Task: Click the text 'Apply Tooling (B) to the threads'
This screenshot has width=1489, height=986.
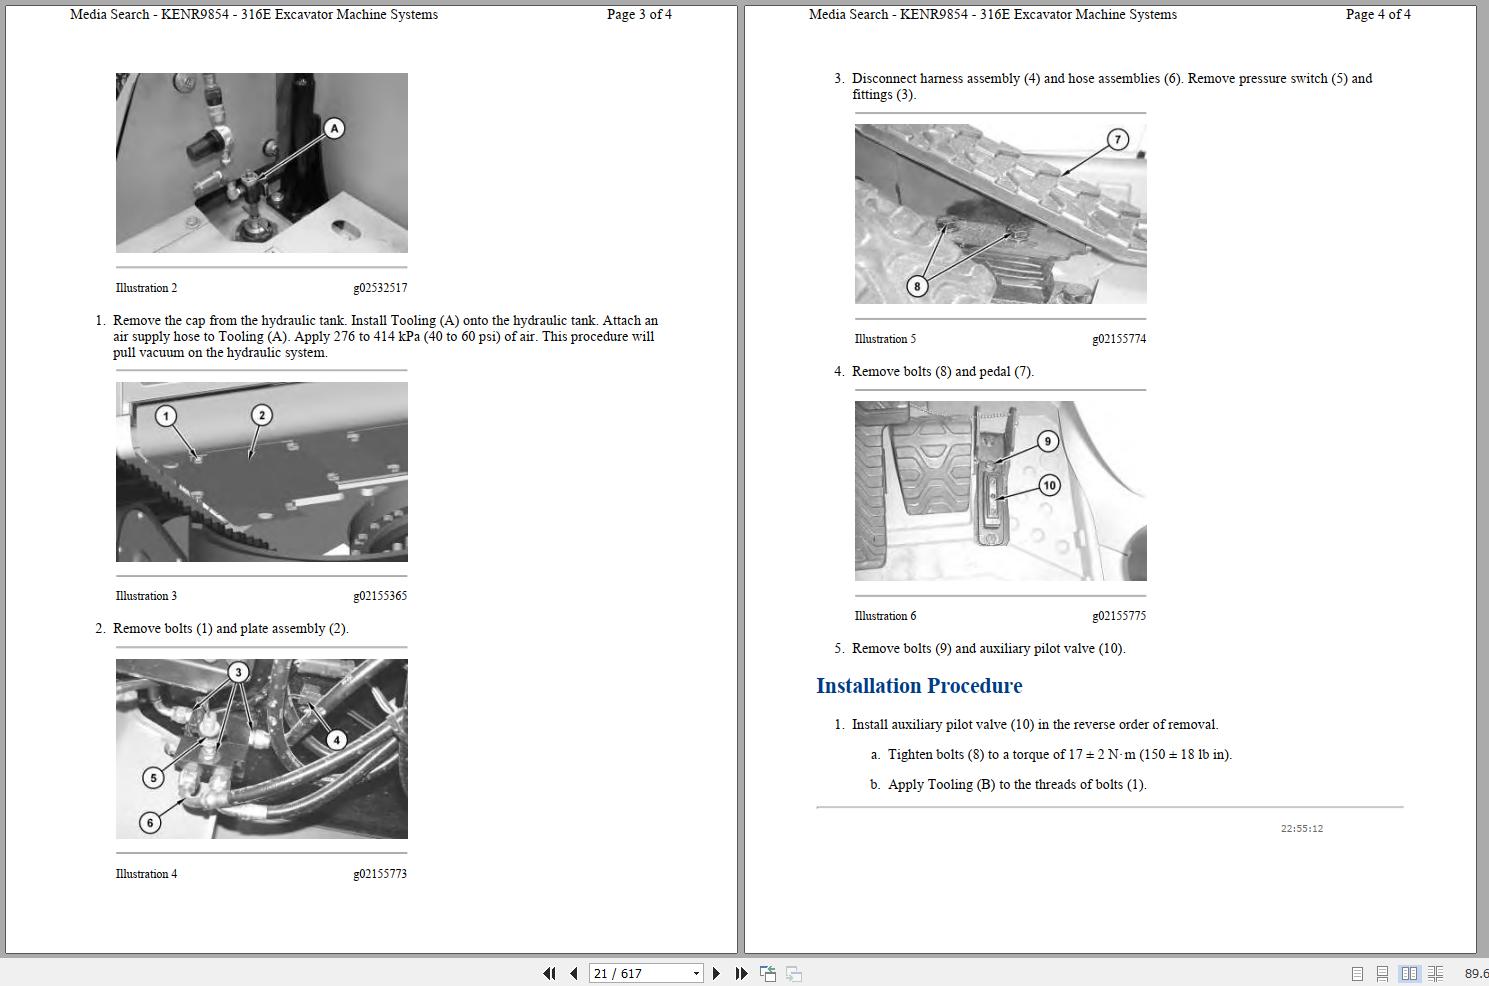Action: click(x=984, y=785)
